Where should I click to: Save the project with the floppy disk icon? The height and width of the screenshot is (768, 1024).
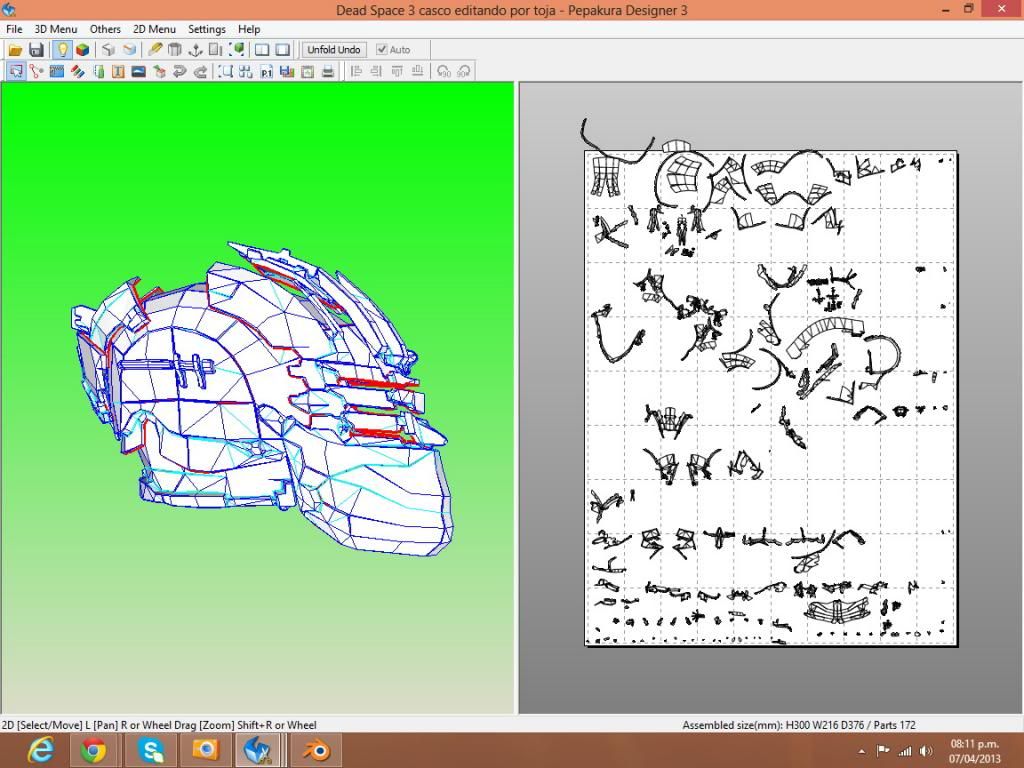(36, 50)
